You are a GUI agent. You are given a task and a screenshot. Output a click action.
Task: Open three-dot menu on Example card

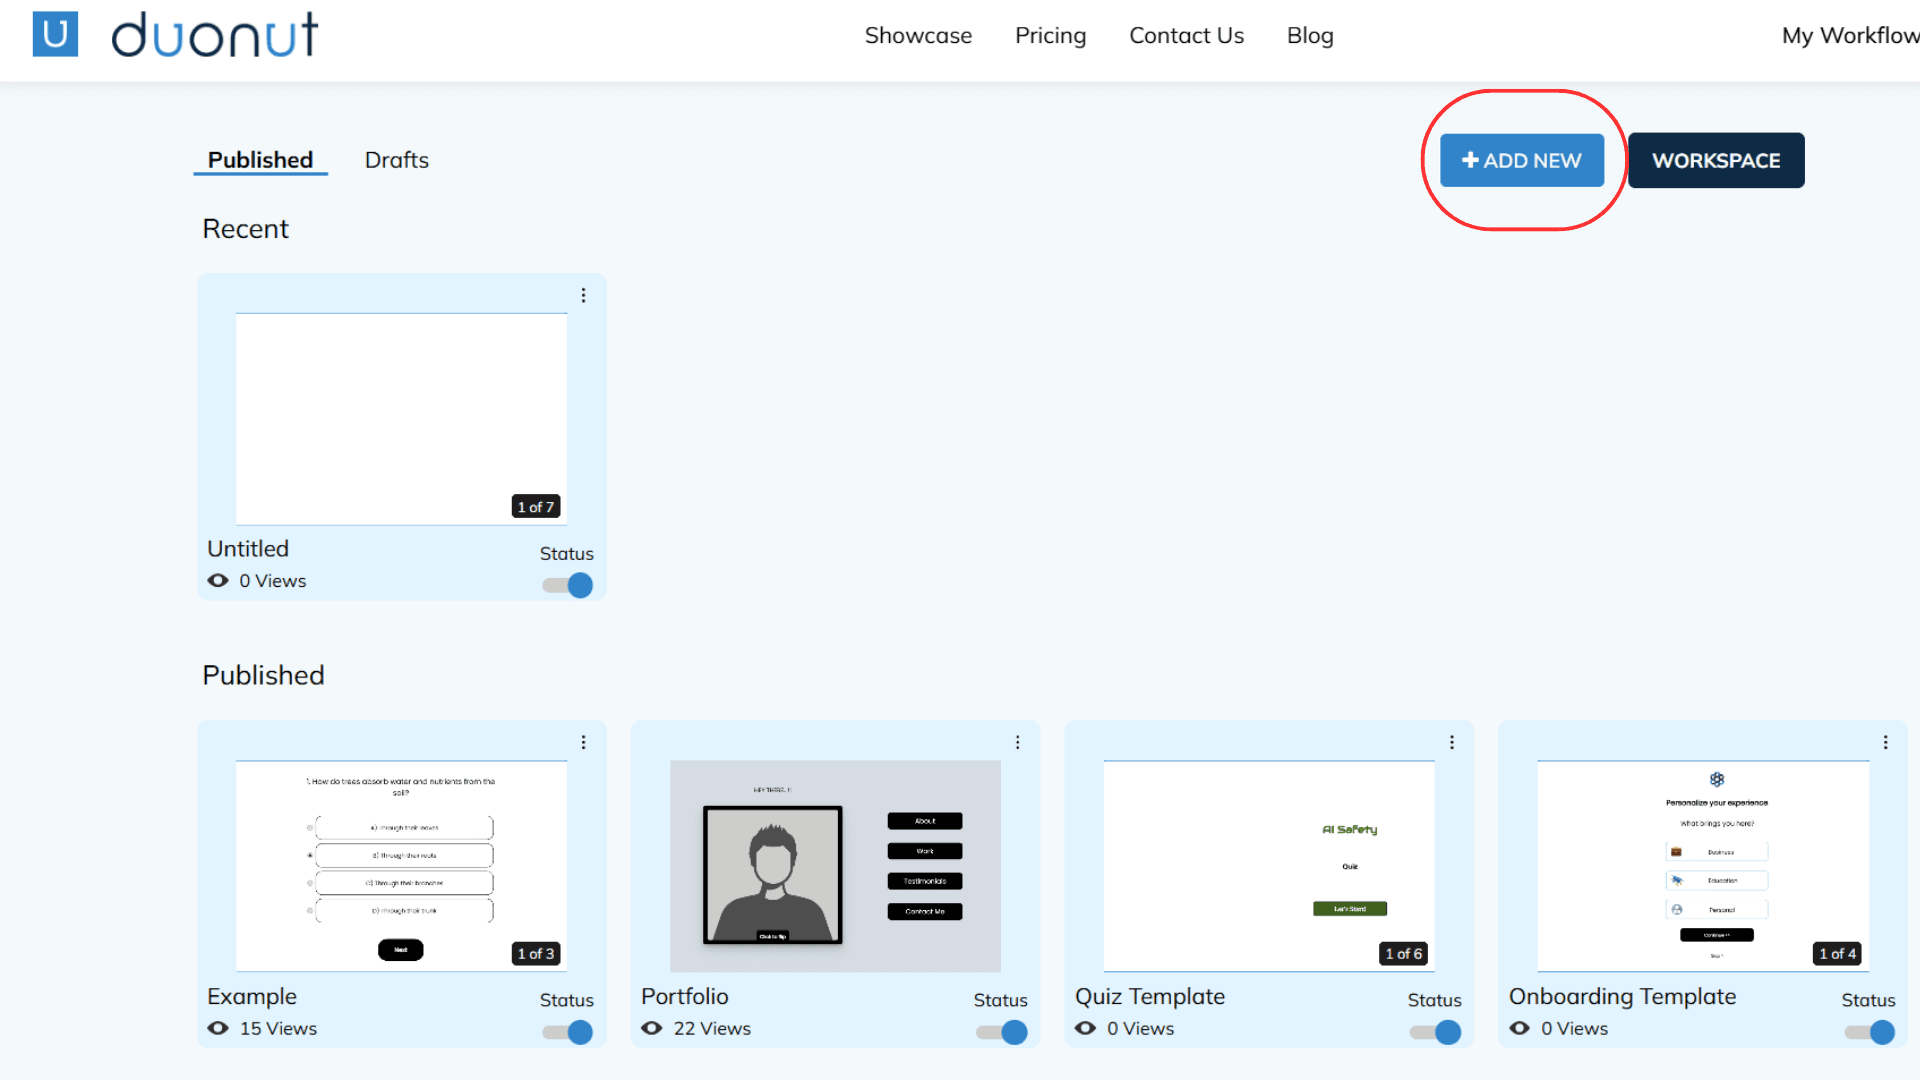pyautogui.click(x=583, y=742)
